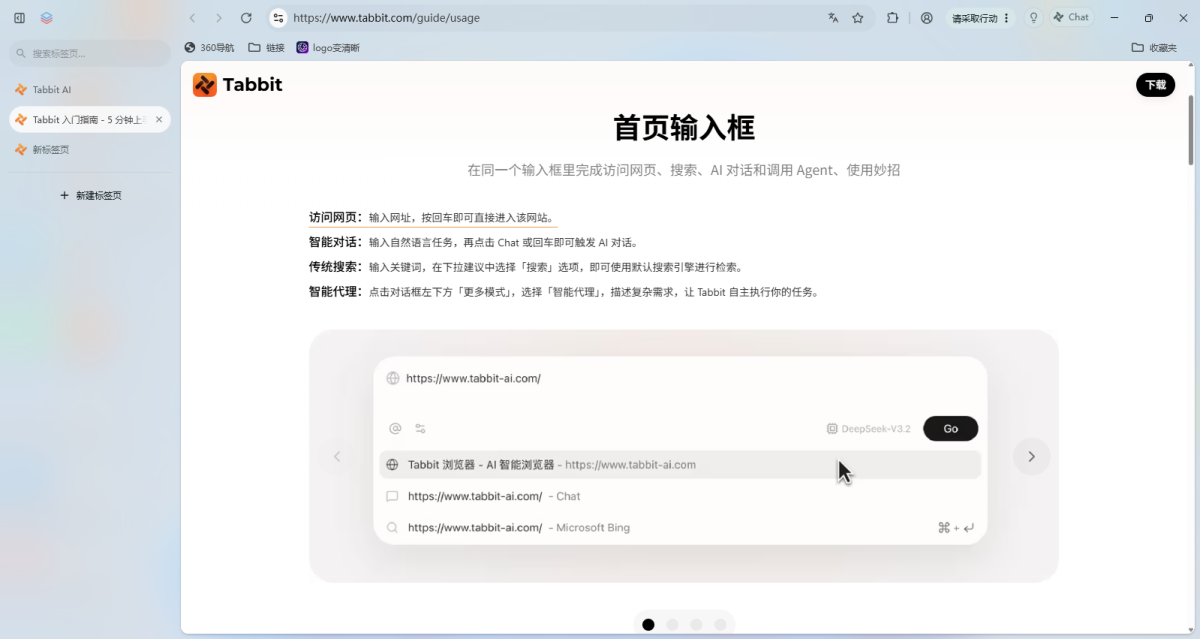
Task: Open the translate page icon
Action: pyautogui.click(x=833, y=18)
